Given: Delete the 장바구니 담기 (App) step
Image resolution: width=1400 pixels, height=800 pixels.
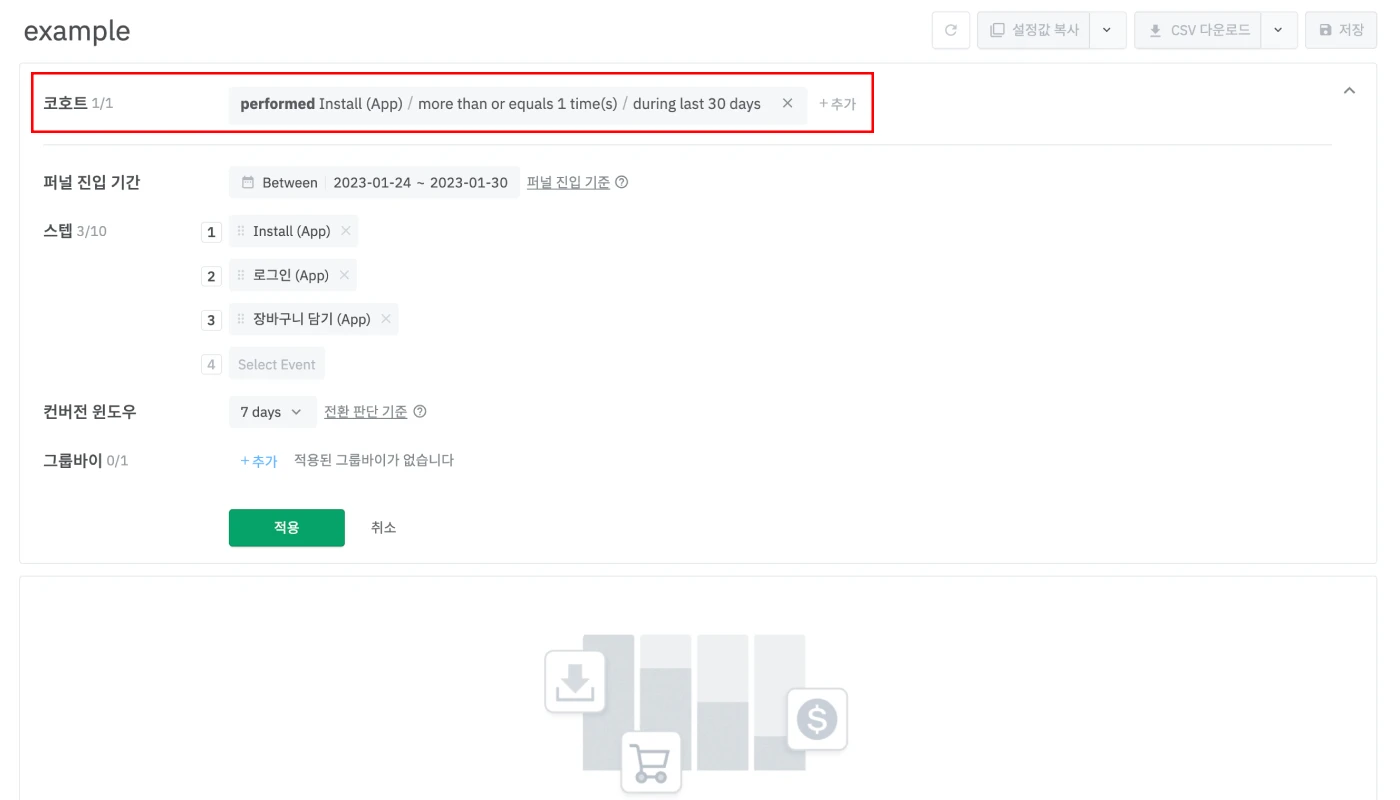Looking at the screenshot, I should [x=386, y=319].
